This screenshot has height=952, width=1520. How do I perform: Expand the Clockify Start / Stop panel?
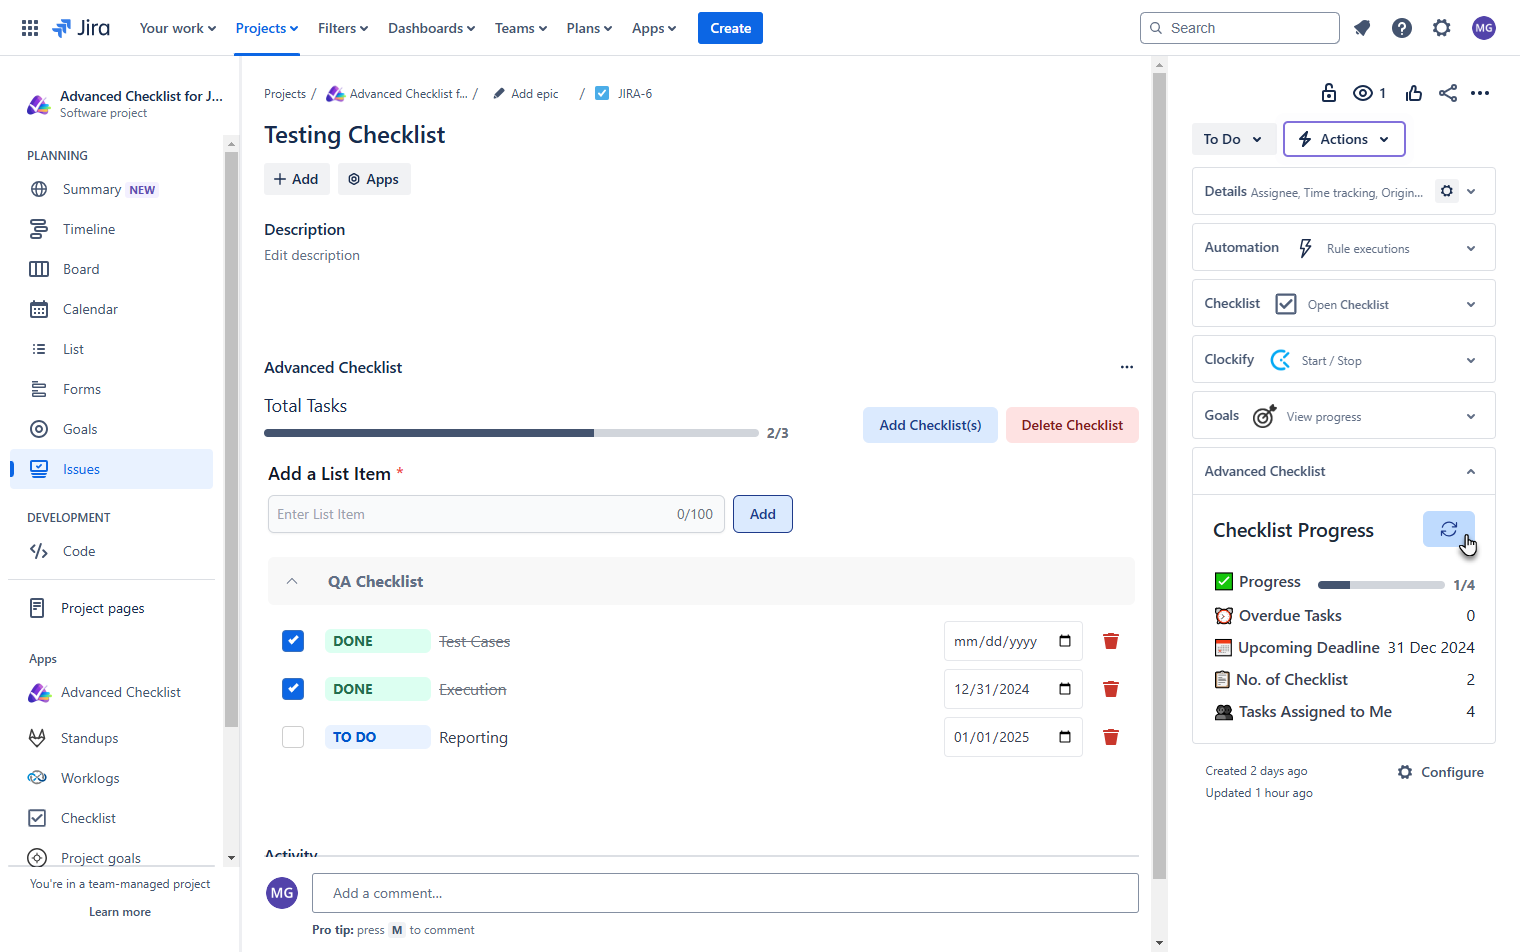pyautogui.click(x=1469, y=359)
